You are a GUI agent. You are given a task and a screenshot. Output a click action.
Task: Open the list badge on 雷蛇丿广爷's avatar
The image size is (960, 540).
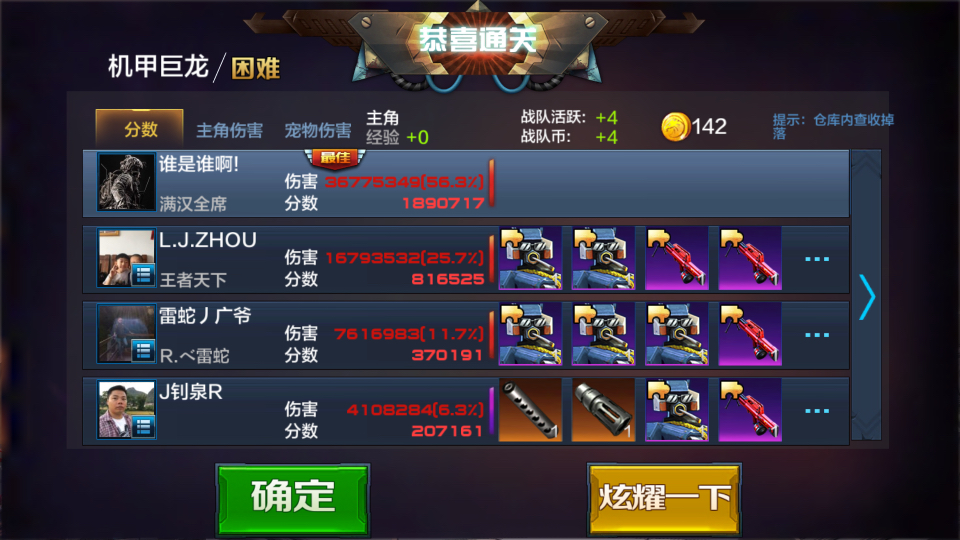143,351
